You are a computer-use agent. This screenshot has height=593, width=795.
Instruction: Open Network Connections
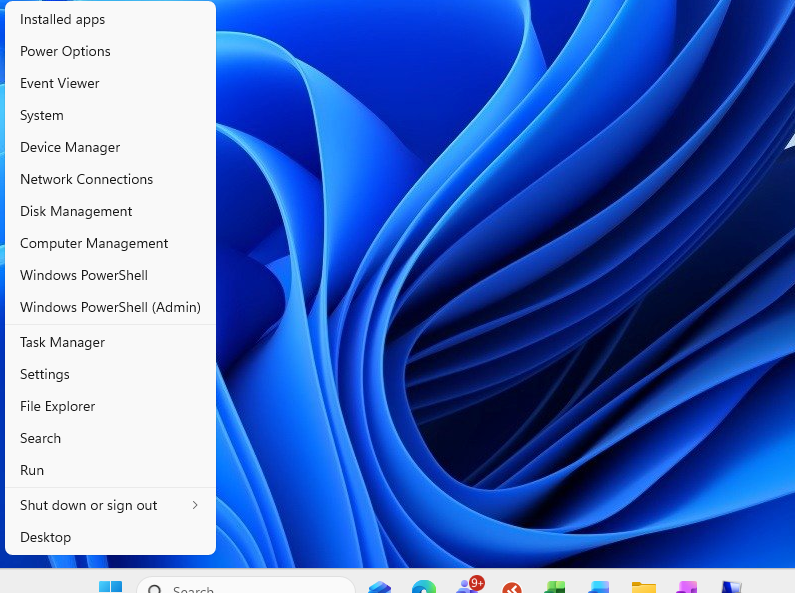(x=110, y=179)
